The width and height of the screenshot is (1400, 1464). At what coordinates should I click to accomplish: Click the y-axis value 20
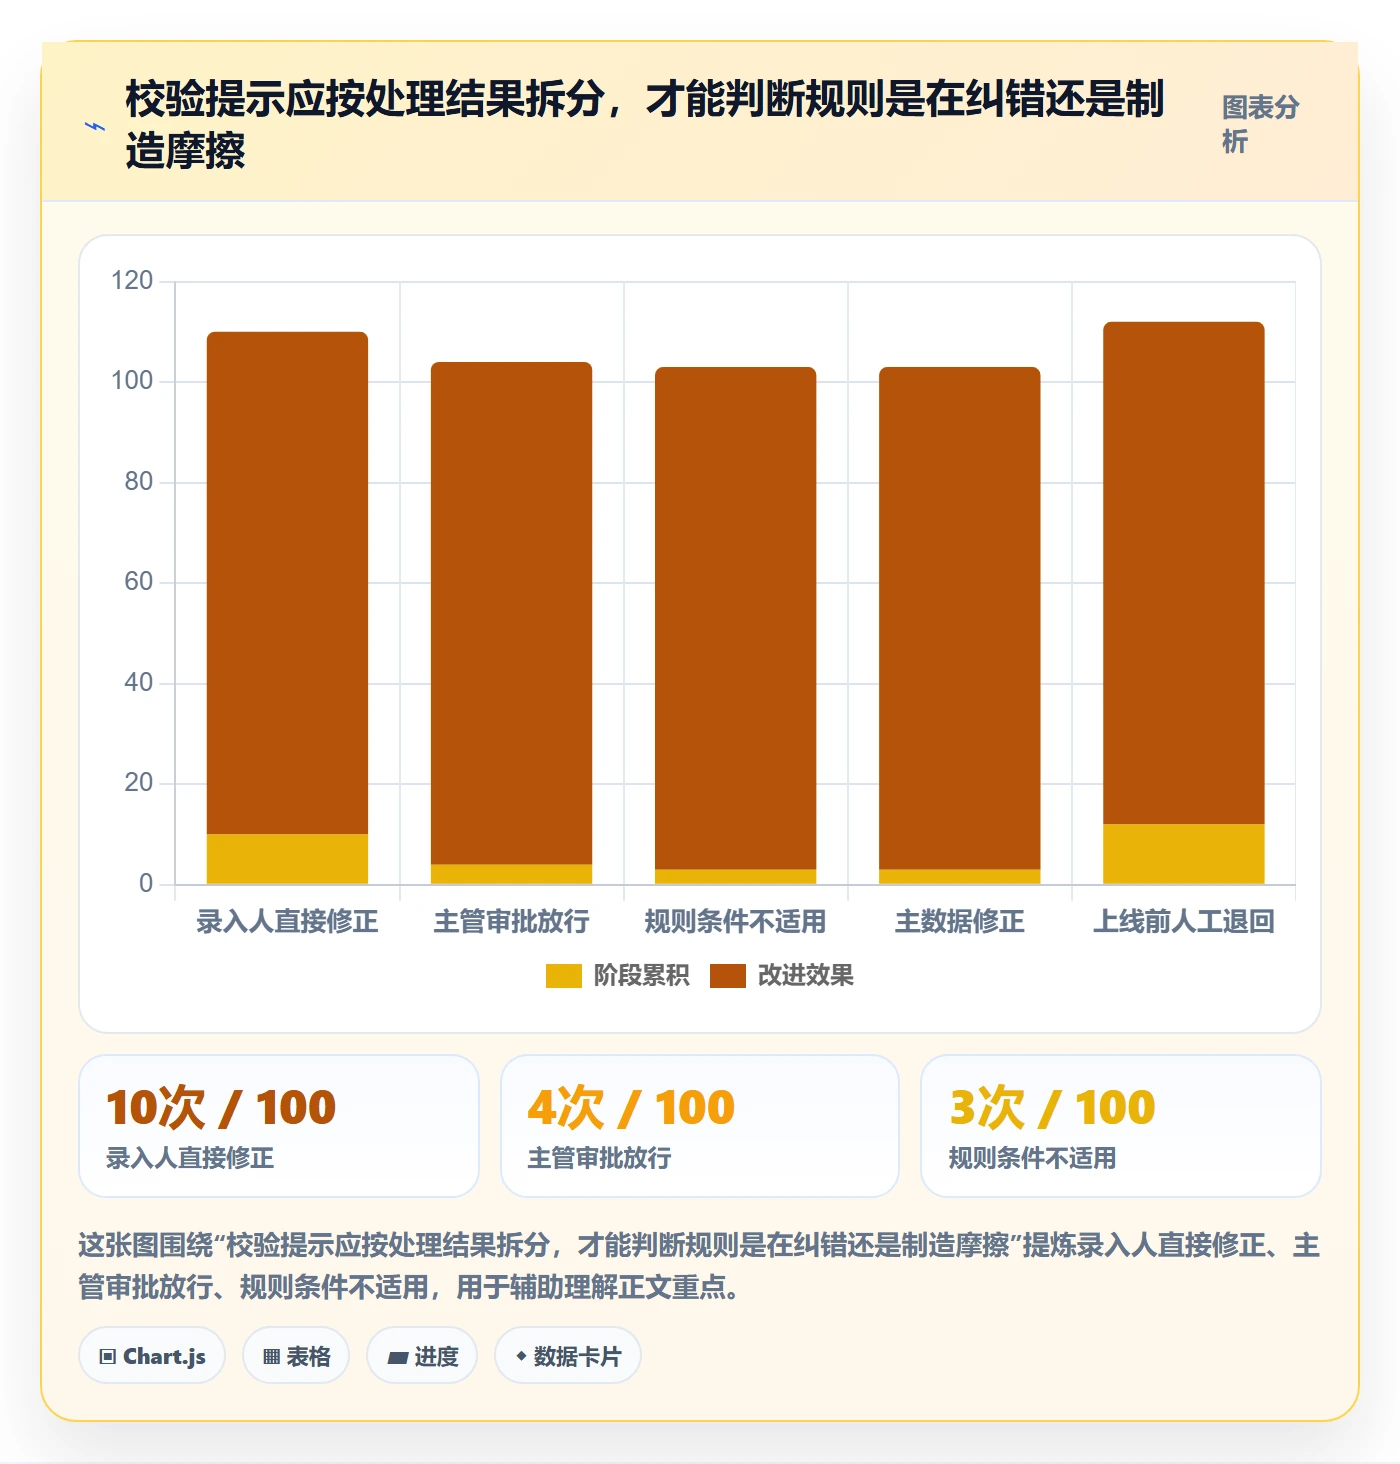(139, 783)
